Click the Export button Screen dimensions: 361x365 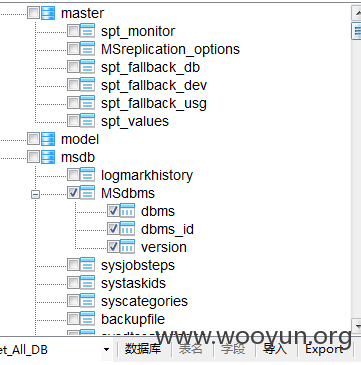[324, 349]
